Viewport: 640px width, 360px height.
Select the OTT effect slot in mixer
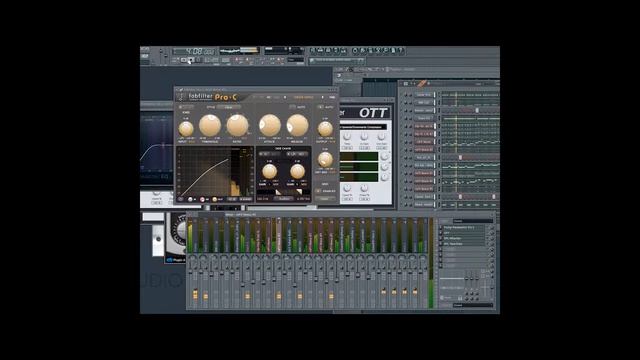click(x=464, y=233)
